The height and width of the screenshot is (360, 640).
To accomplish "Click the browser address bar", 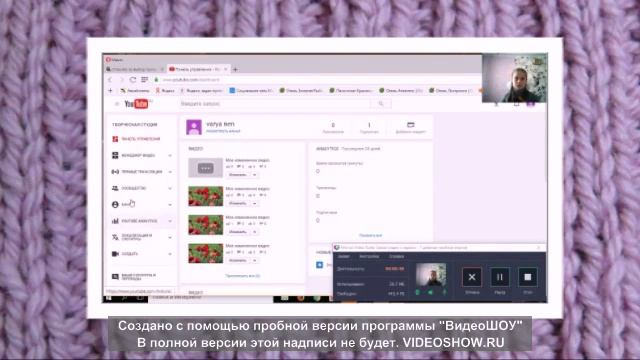I will 318,80.
